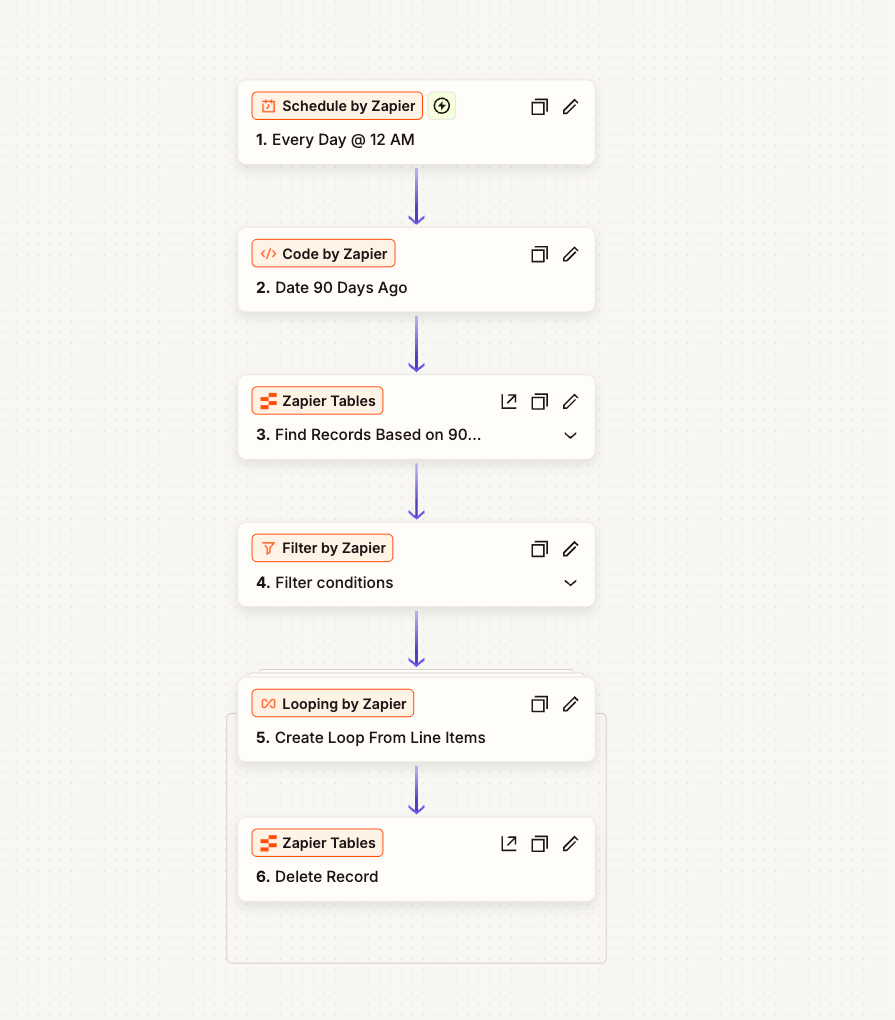This screenshot has height=1020, width=895.
Task: Expand the Find Records step chevron
Action: (x=570, y=435)
